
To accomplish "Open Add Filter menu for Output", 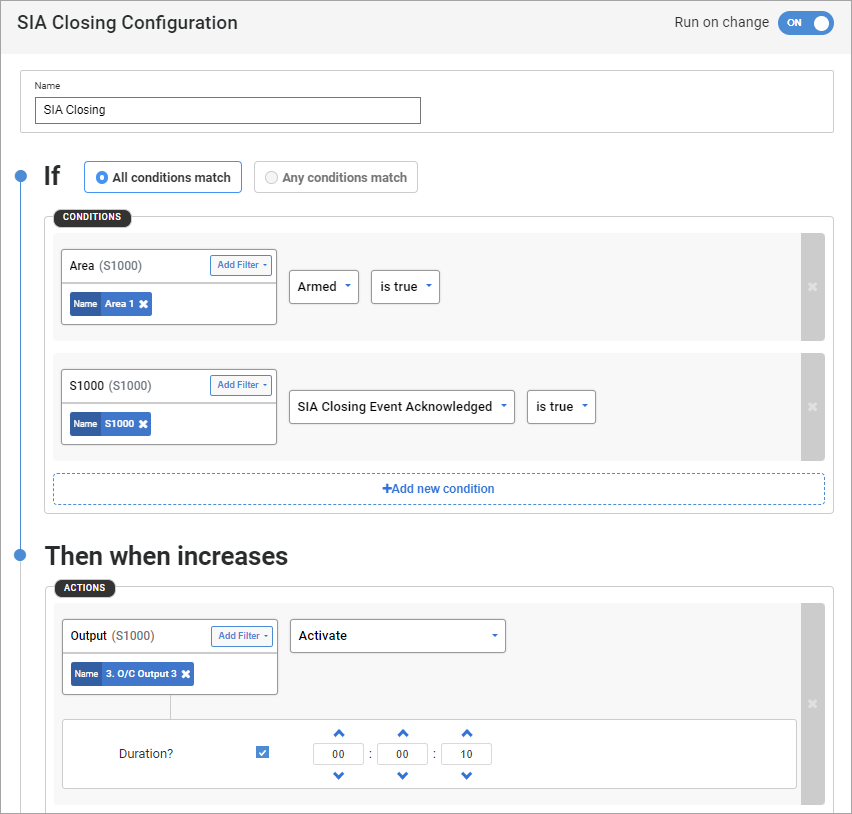I will click(x=241, y=636).
